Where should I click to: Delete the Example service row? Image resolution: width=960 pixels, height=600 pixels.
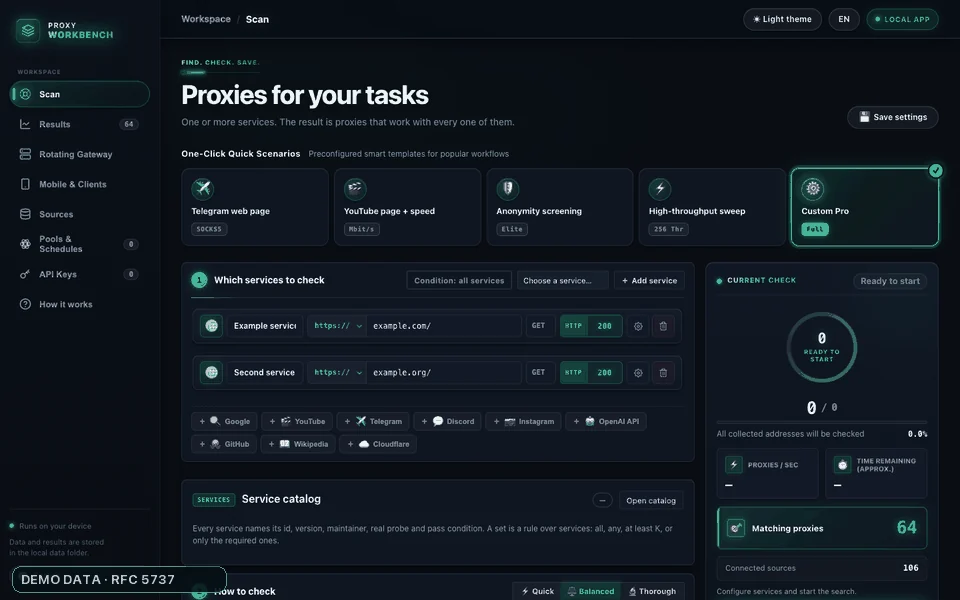[x=663, y=326]
